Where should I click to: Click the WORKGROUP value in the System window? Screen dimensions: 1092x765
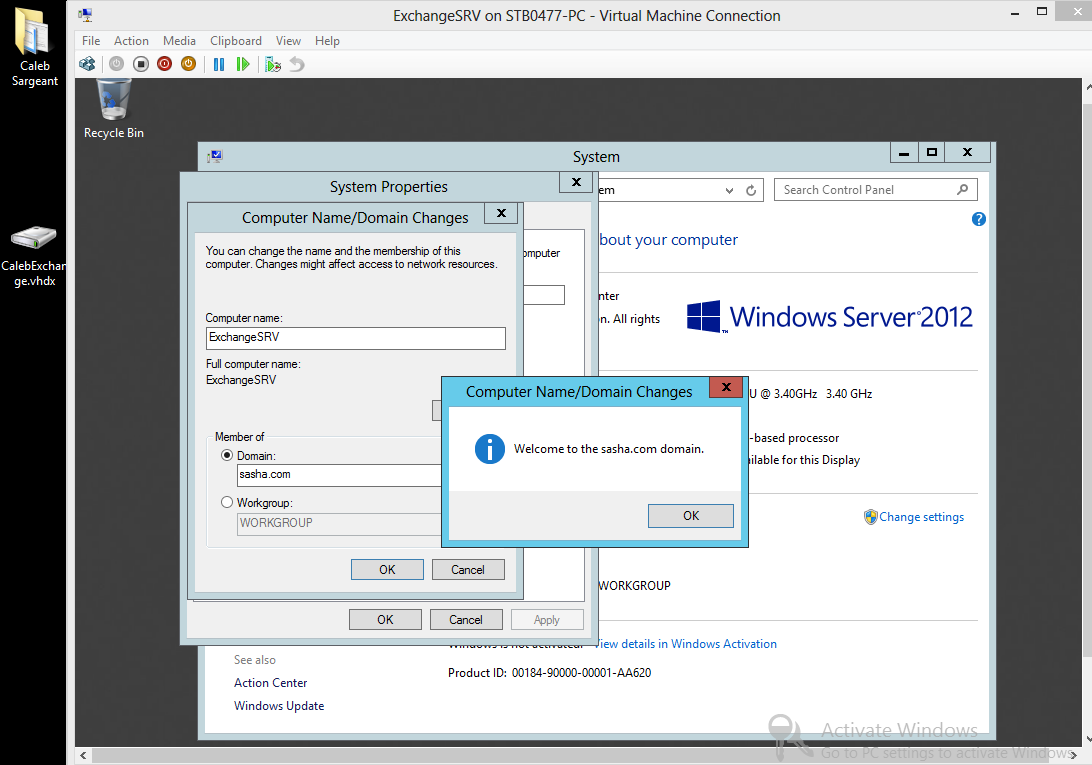coord(634,586)
